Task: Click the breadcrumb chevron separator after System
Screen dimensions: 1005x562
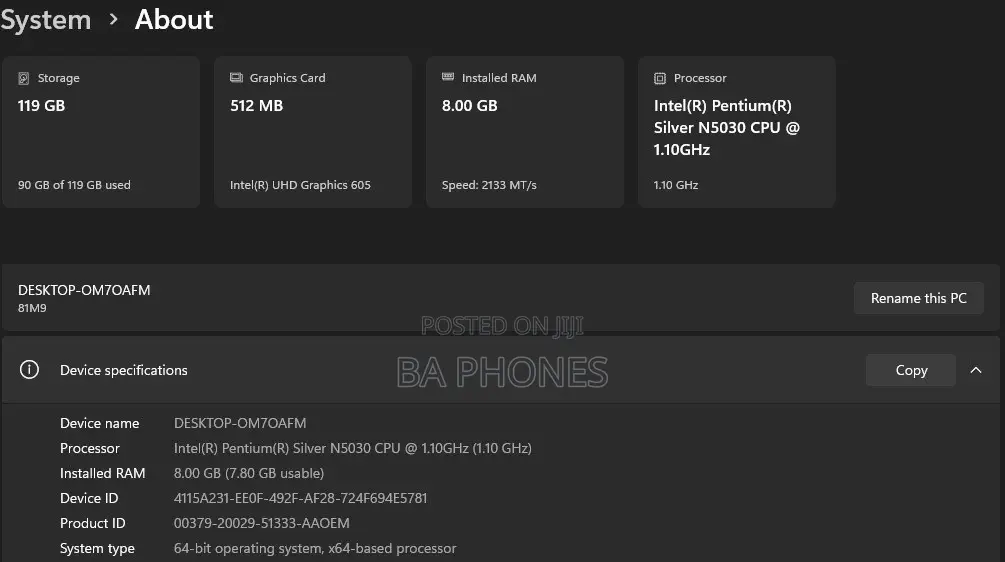Action: [x=113, y=20]
